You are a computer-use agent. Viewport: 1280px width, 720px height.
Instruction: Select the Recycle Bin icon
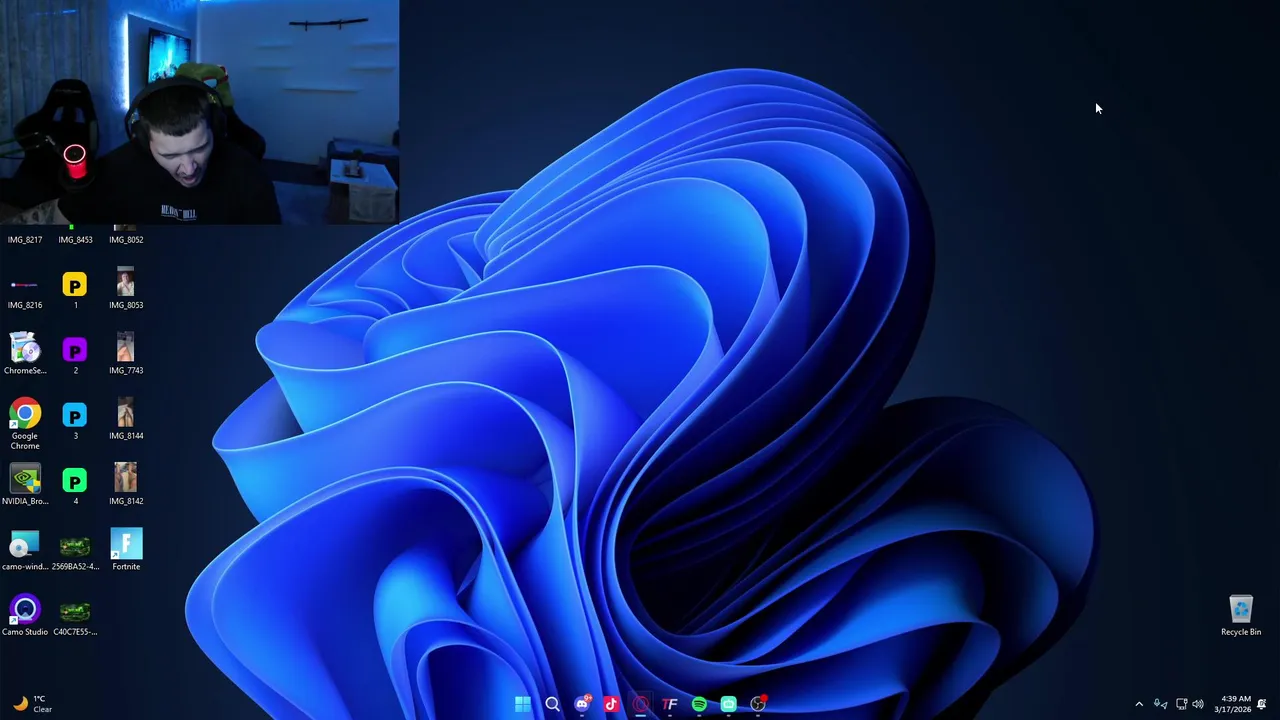coord(1241,610)
